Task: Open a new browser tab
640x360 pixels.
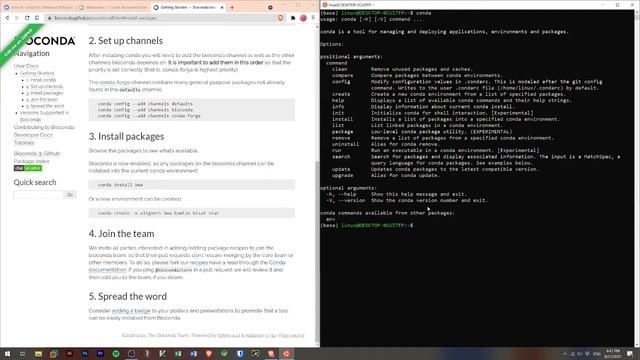Action: click(x=232, y=7)
